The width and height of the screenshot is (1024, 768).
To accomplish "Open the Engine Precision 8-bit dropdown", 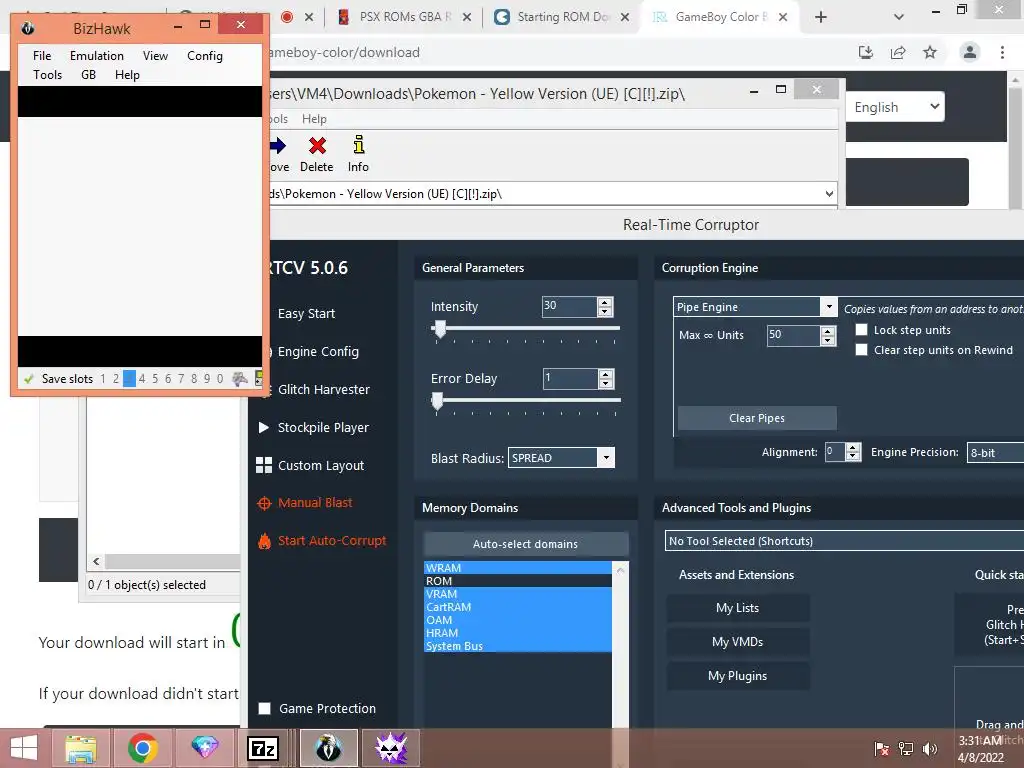I will click(x=995, y=453).
